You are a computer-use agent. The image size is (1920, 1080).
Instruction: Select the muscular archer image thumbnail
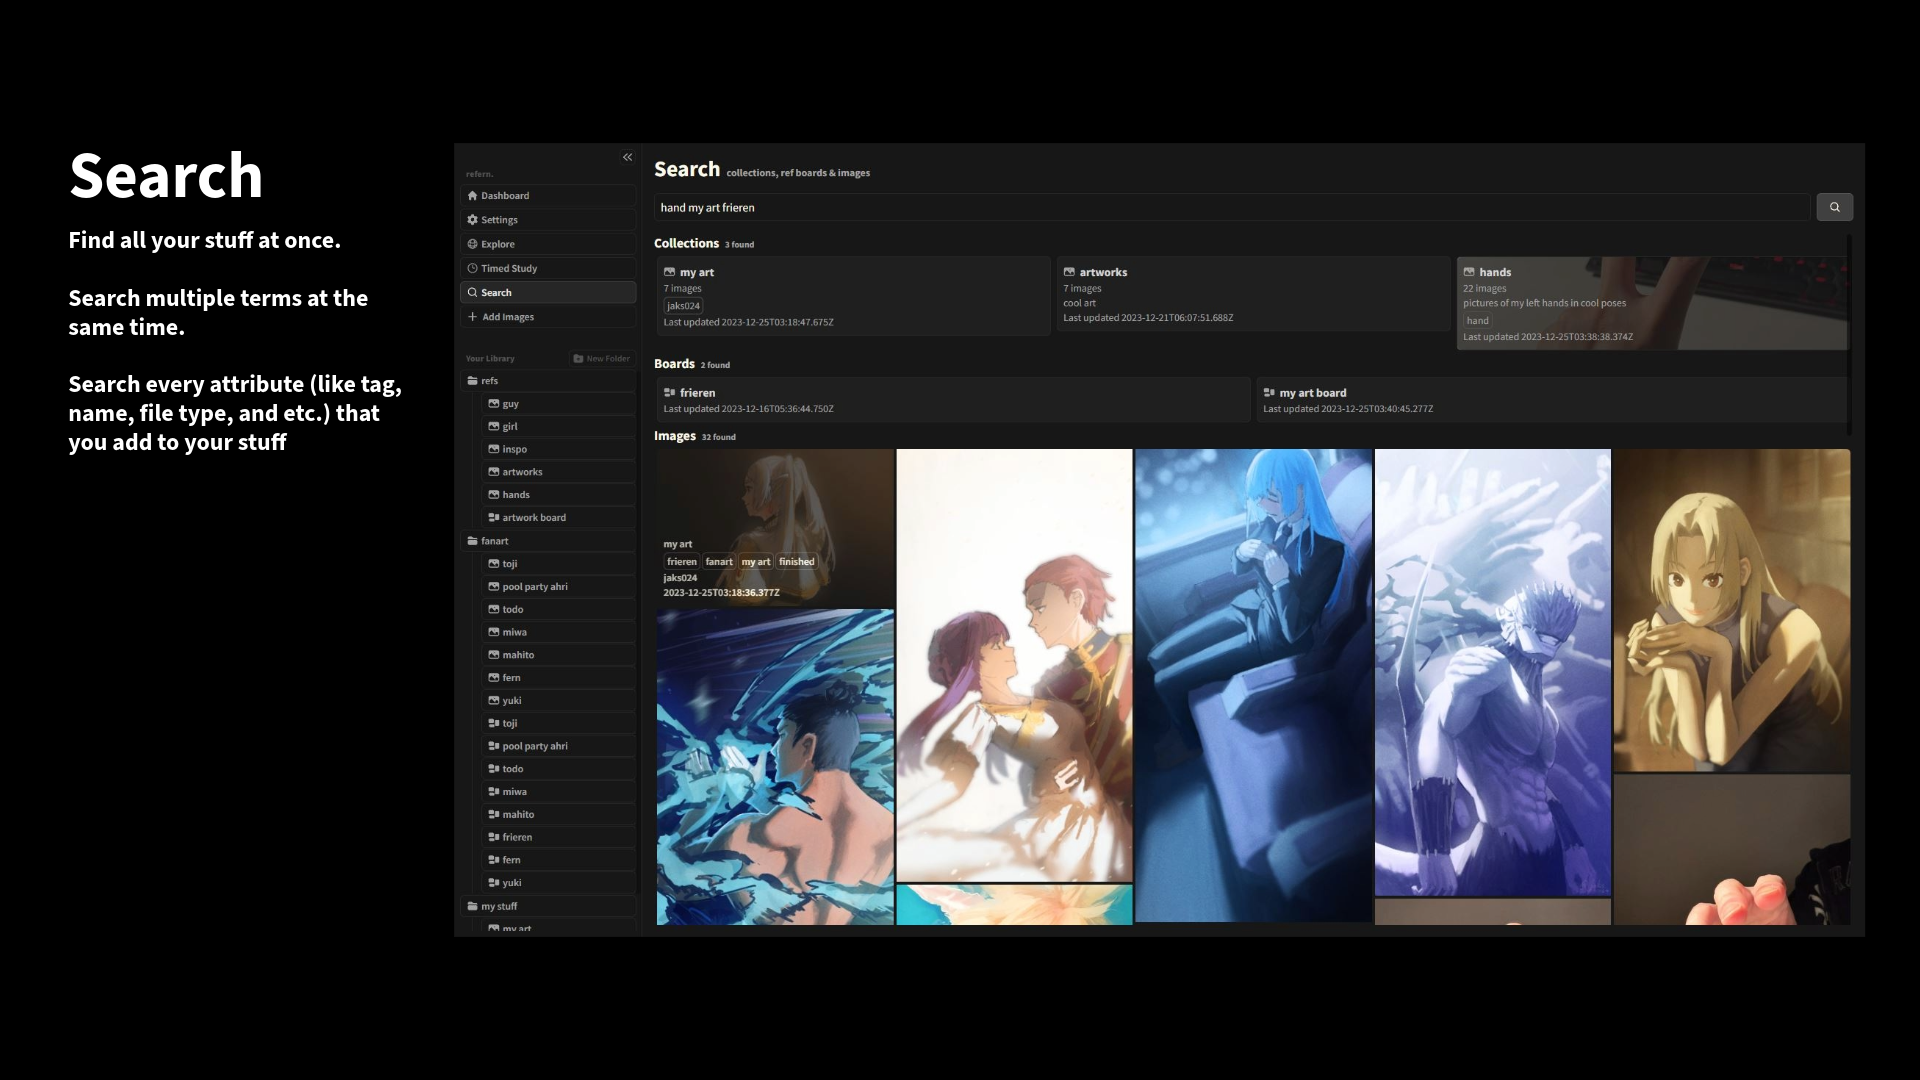(x=1493, y=672)
